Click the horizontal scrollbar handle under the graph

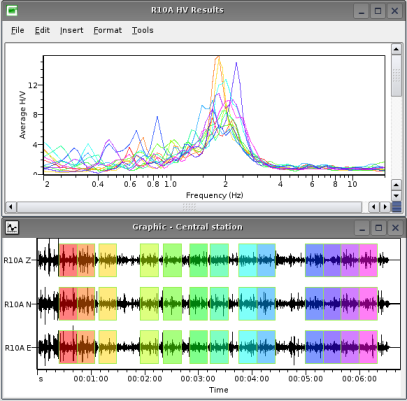pyautogui.click(x=189, y=207)
